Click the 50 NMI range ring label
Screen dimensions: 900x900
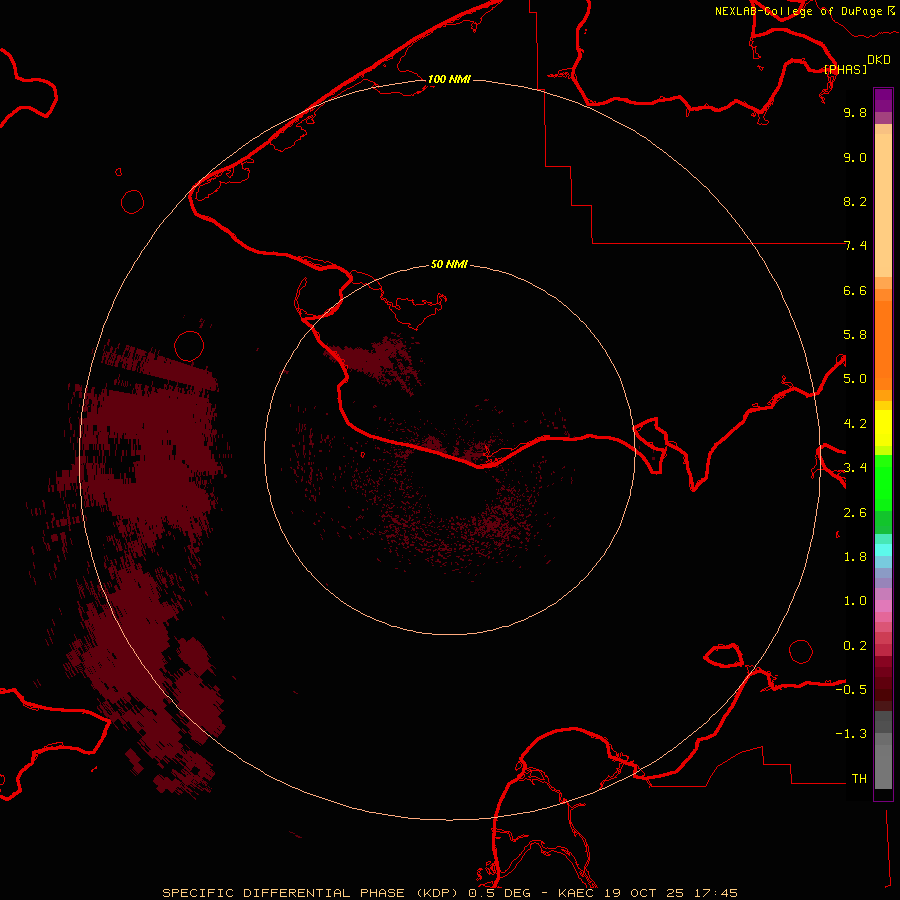449,264
